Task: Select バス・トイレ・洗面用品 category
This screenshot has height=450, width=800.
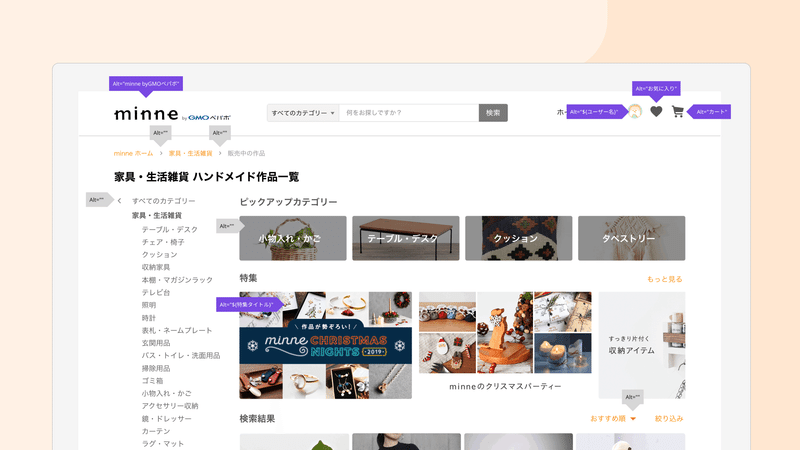Action: 181,356
